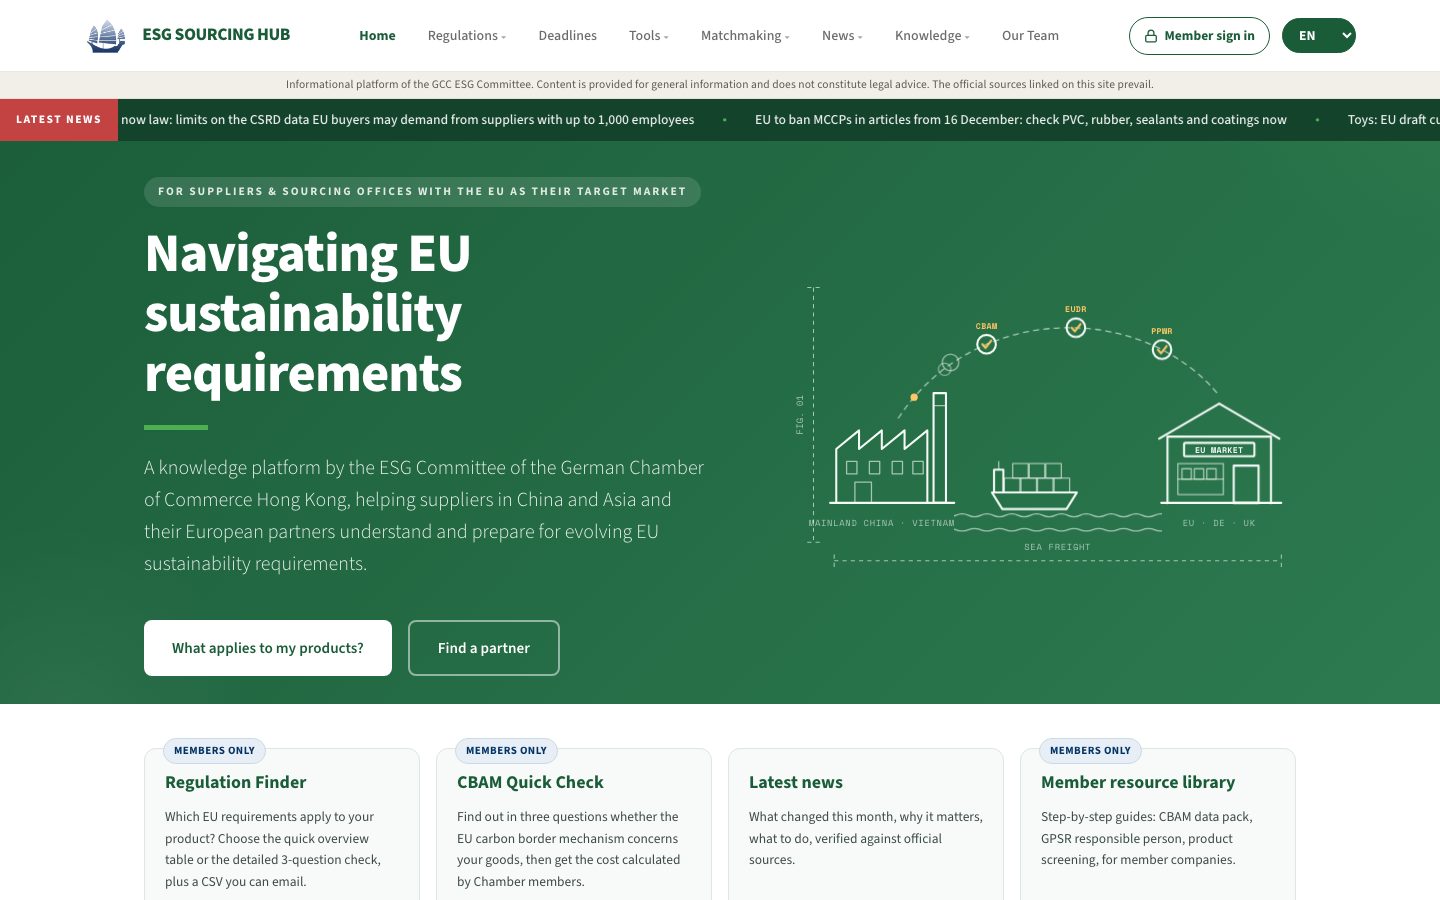
Task: Open the MCCPs ban news ticker headline
Action: coord(1021,120)
